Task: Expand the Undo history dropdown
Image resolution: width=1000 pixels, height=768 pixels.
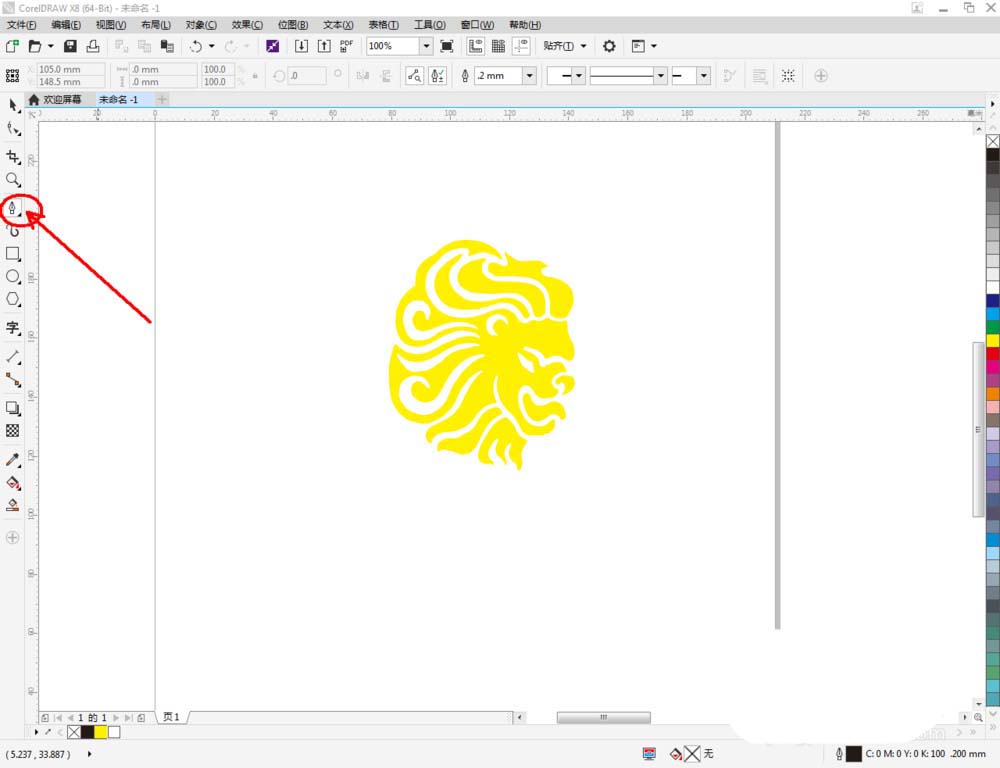Action: 212,46
